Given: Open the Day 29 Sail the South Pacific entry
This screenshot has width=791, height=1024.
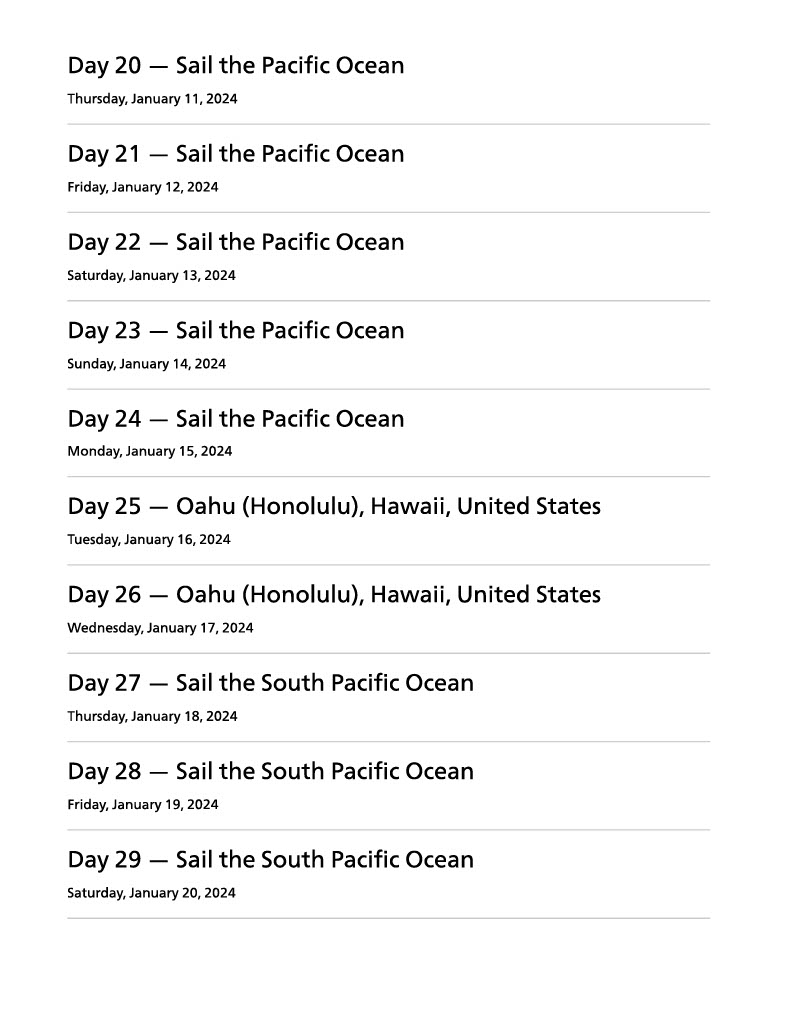Looking at the screenshot, I should (x=270, y=860).
